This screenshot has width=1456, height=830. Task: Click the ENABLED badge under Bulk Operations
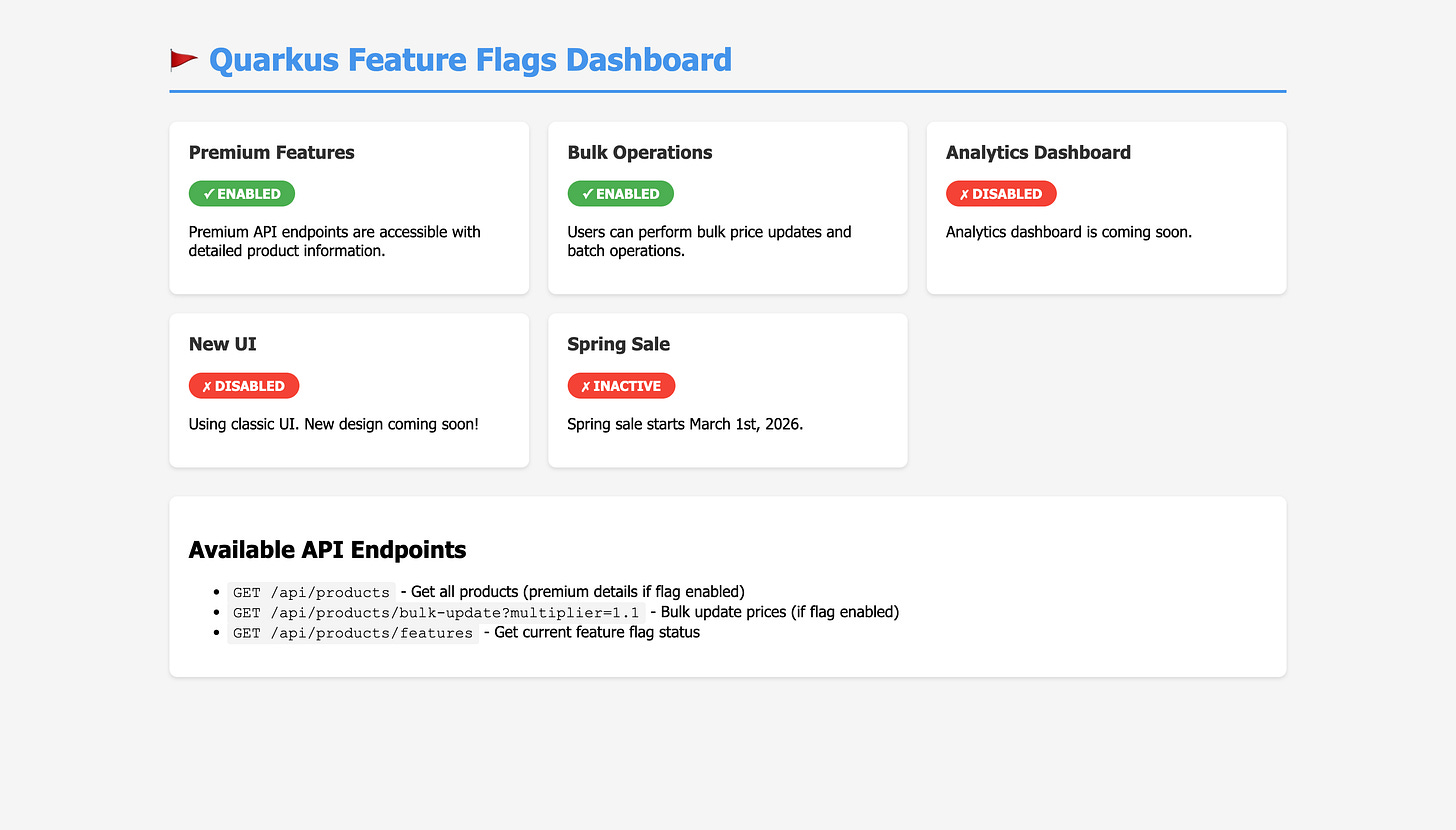[x=621, y=194]
